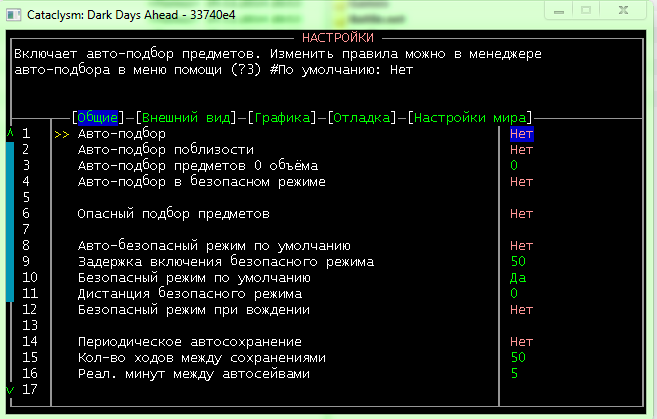This screenshot has width=657, height=419.
Task: Toggle Нет value for Опасный подбор предметов
Action: (x=522, y=214)
